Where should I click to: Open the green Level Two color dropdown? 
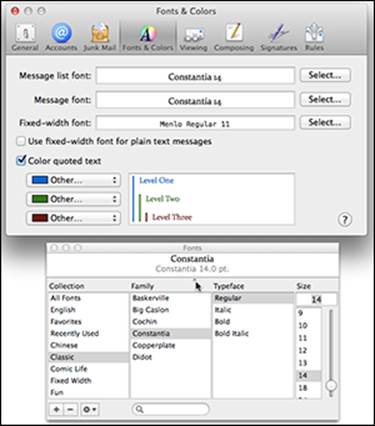pos(73,199)
